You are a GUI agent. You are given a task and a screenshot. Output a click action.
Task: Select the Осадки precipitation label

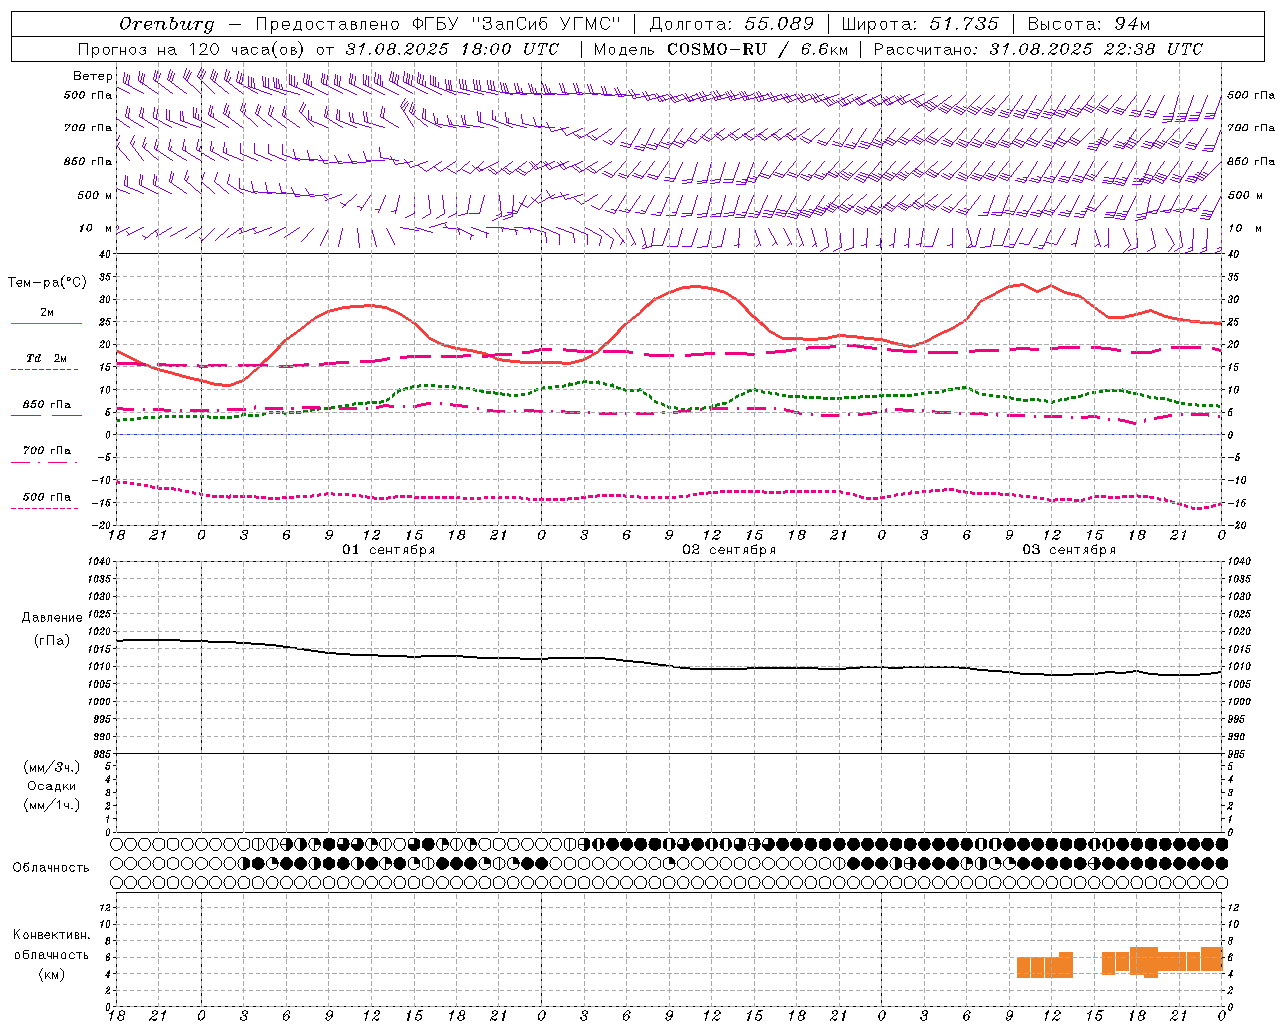[52, 786]
